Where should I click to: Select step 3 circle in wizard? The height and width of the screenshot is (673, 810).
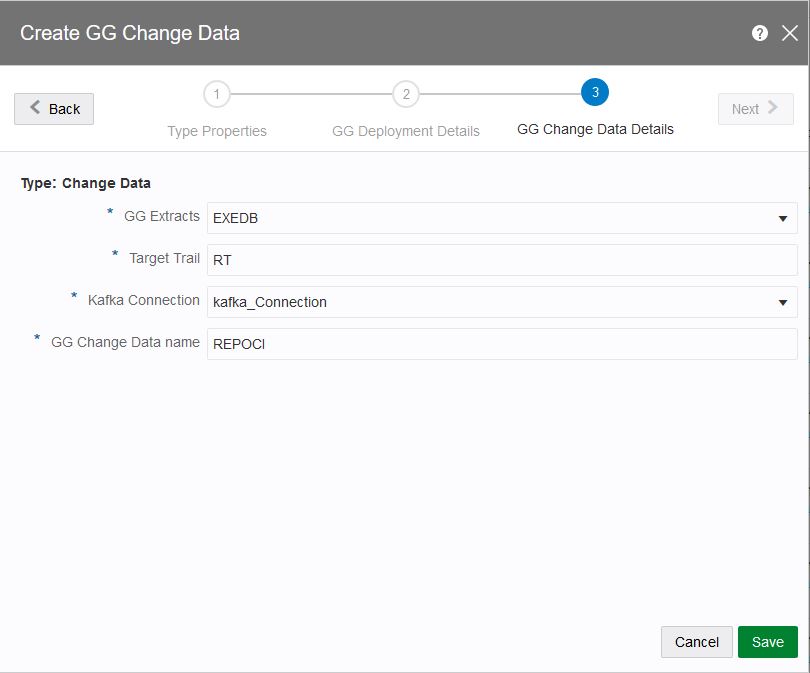pos(595,93)
